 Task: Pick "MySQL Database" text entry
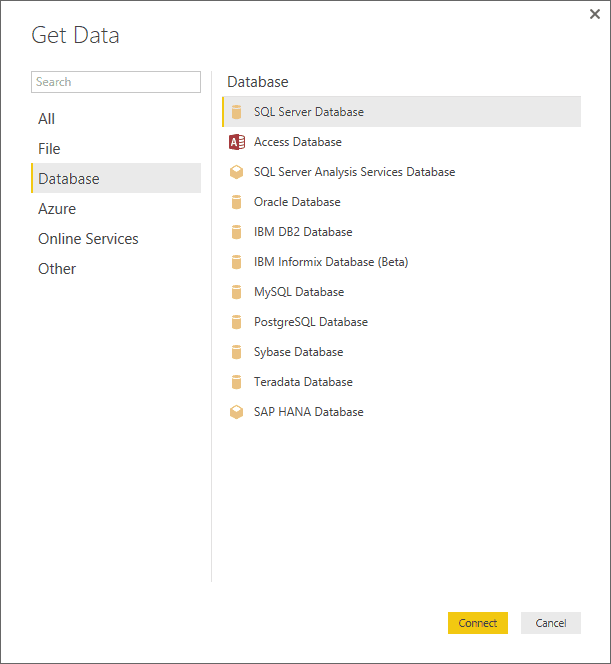click(299, 292)
